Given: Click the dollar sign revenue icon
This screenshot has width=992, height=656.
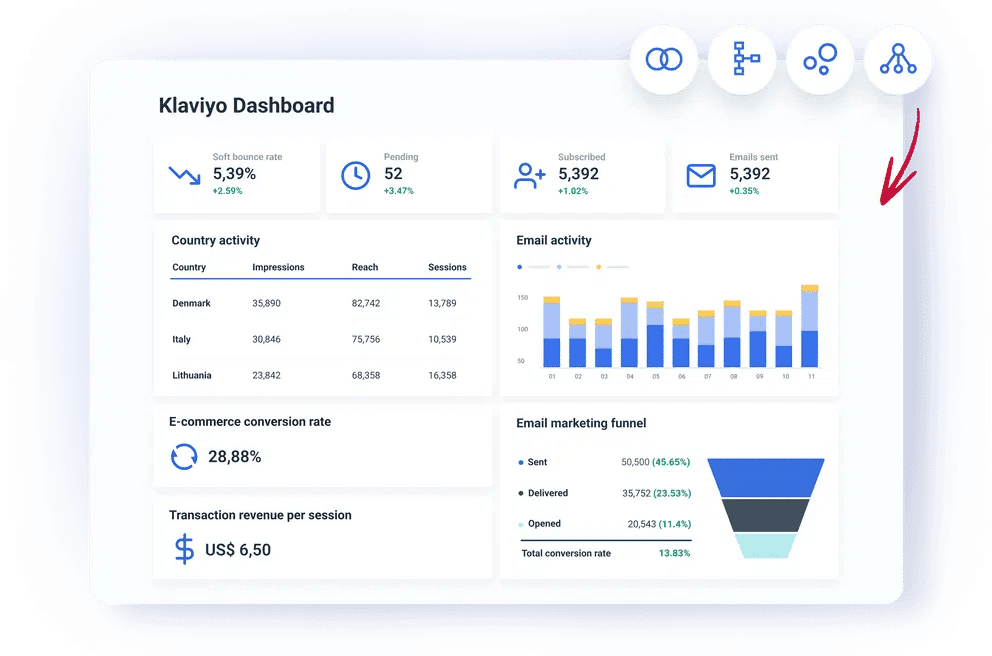Looking at the screenshot, I should click(x=184, y=549).
